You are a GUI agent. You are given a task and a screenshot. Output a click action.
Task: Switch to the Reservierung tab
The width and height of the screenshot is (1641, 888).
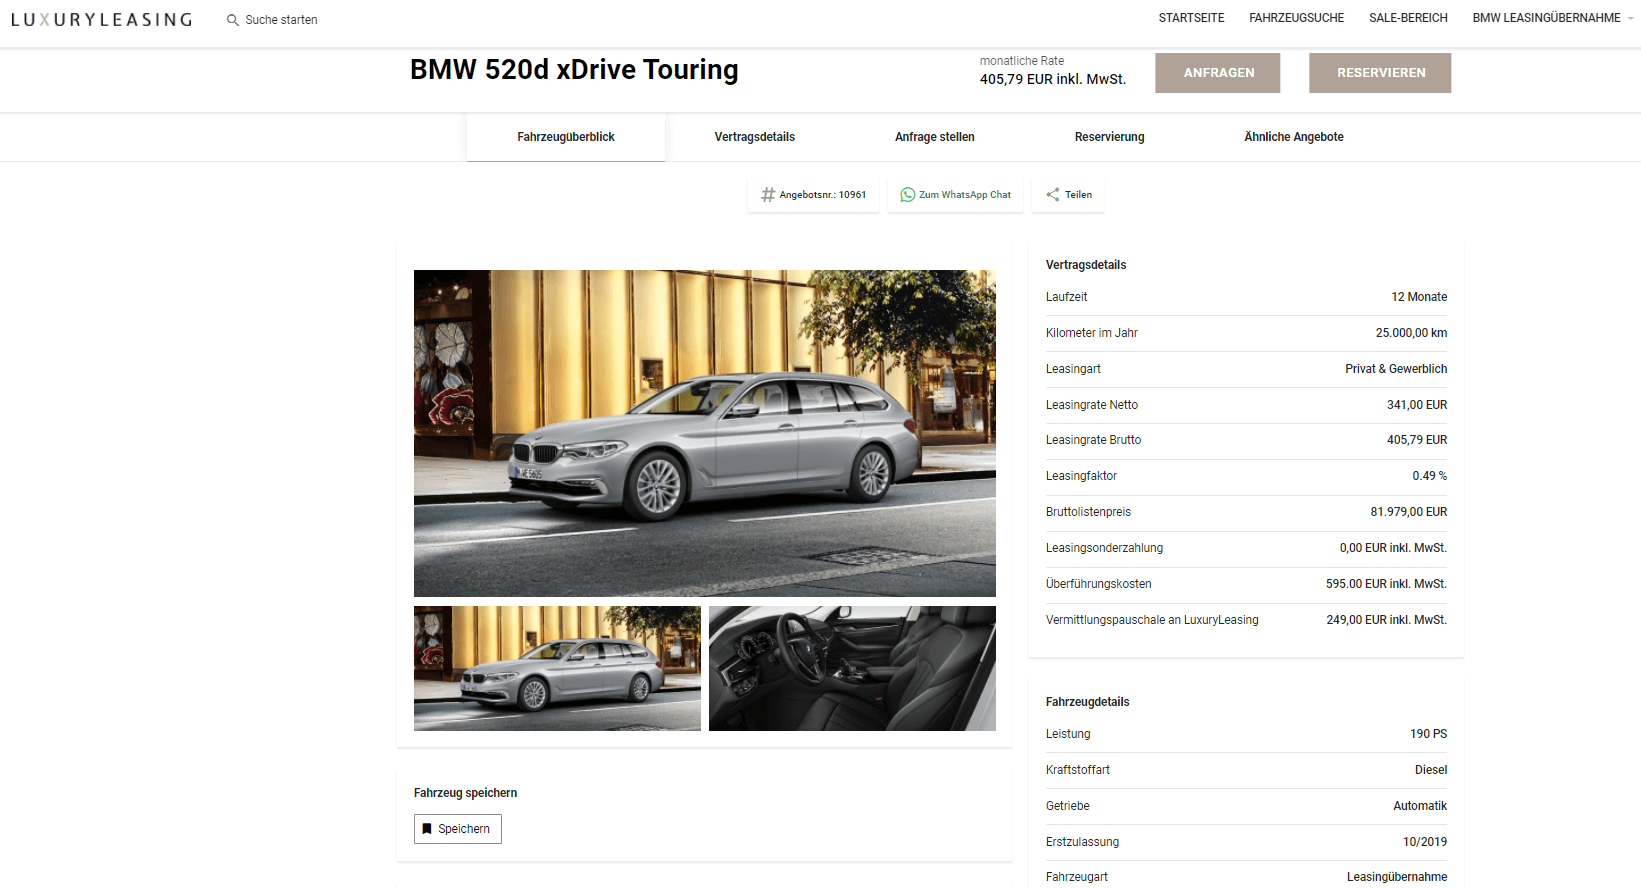point(1110,137)
